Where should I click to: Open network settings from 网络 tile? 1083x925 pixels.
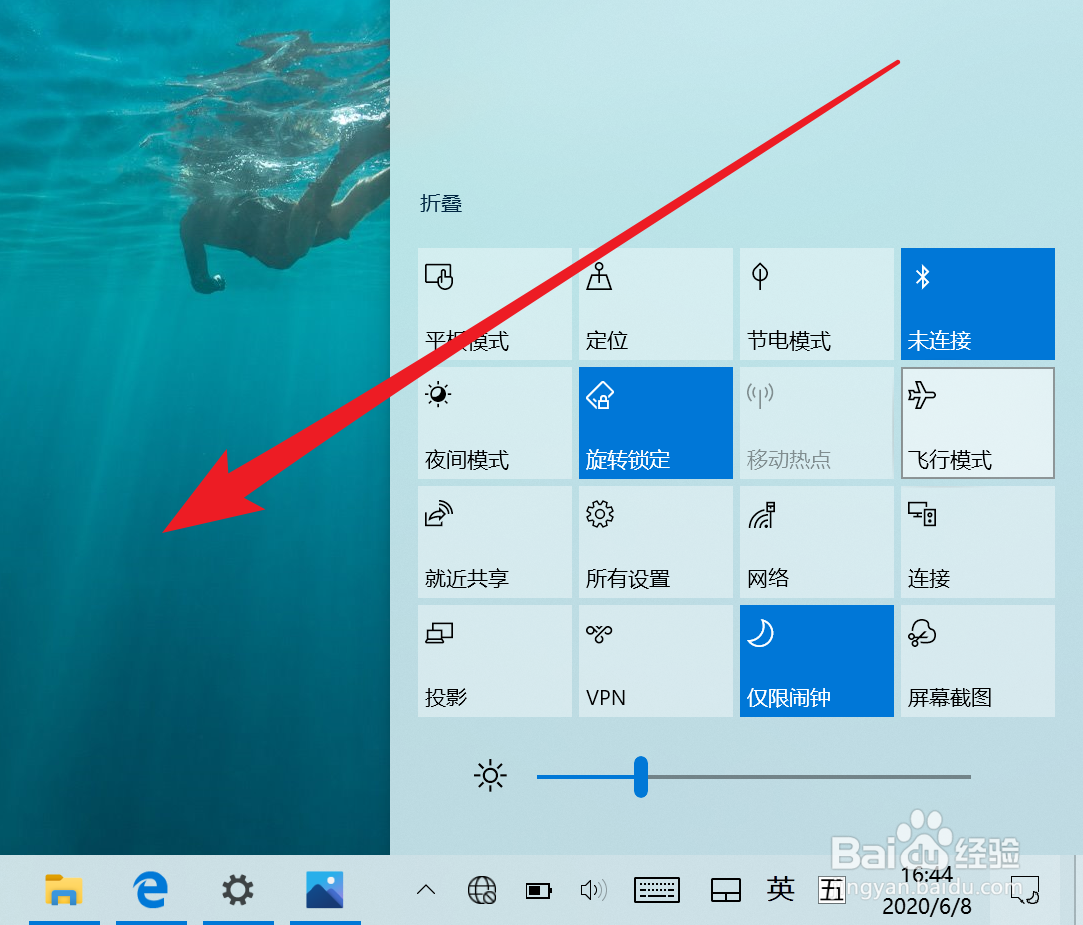coord(816,542)
